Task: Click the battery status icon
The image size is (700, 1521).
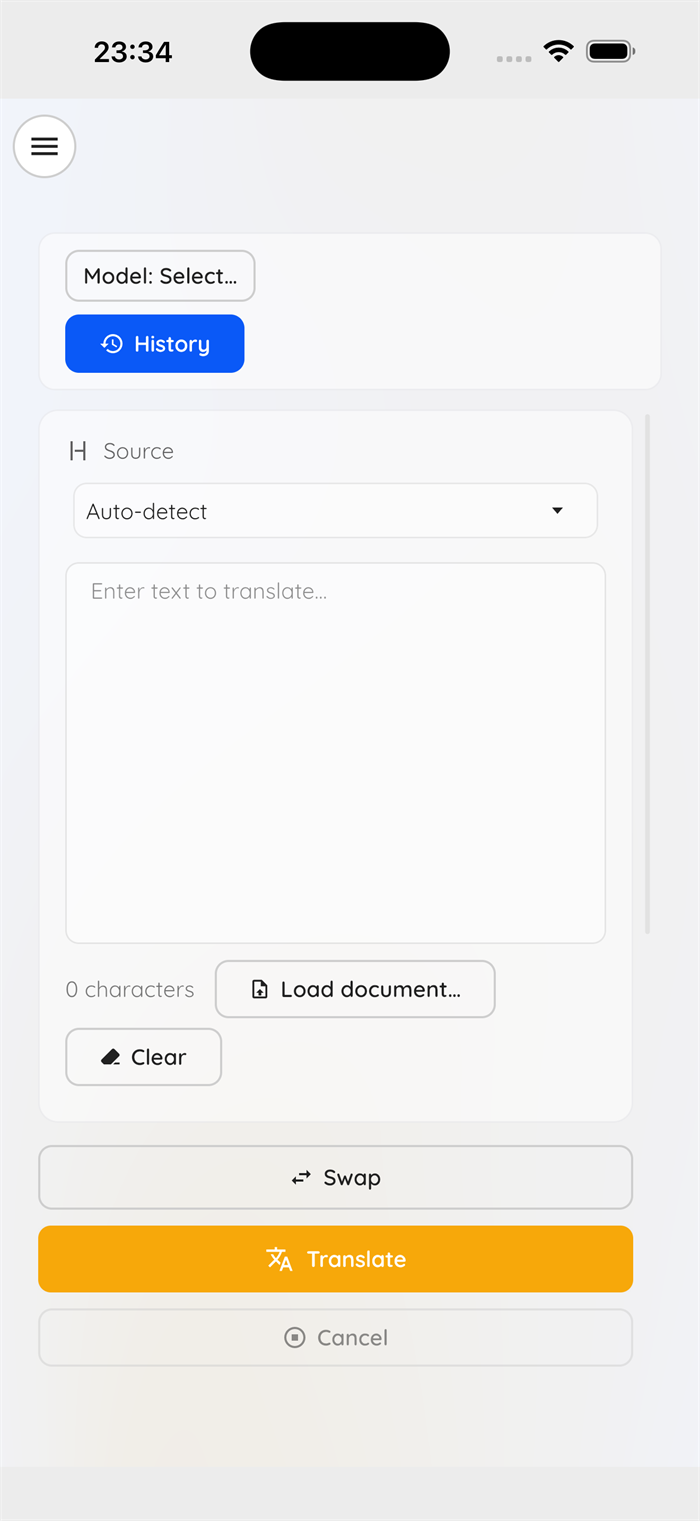Action: pos(610,51)
